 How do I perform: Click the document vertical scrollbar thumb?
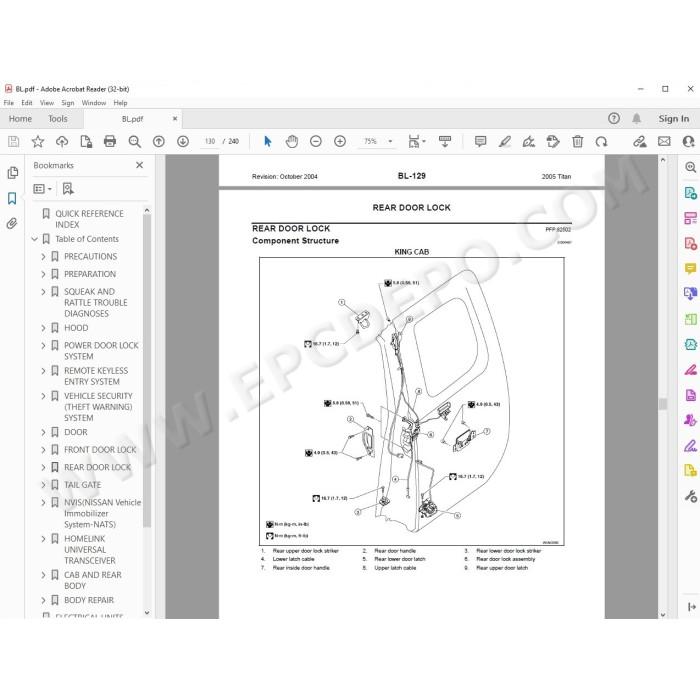click(663, 404)
